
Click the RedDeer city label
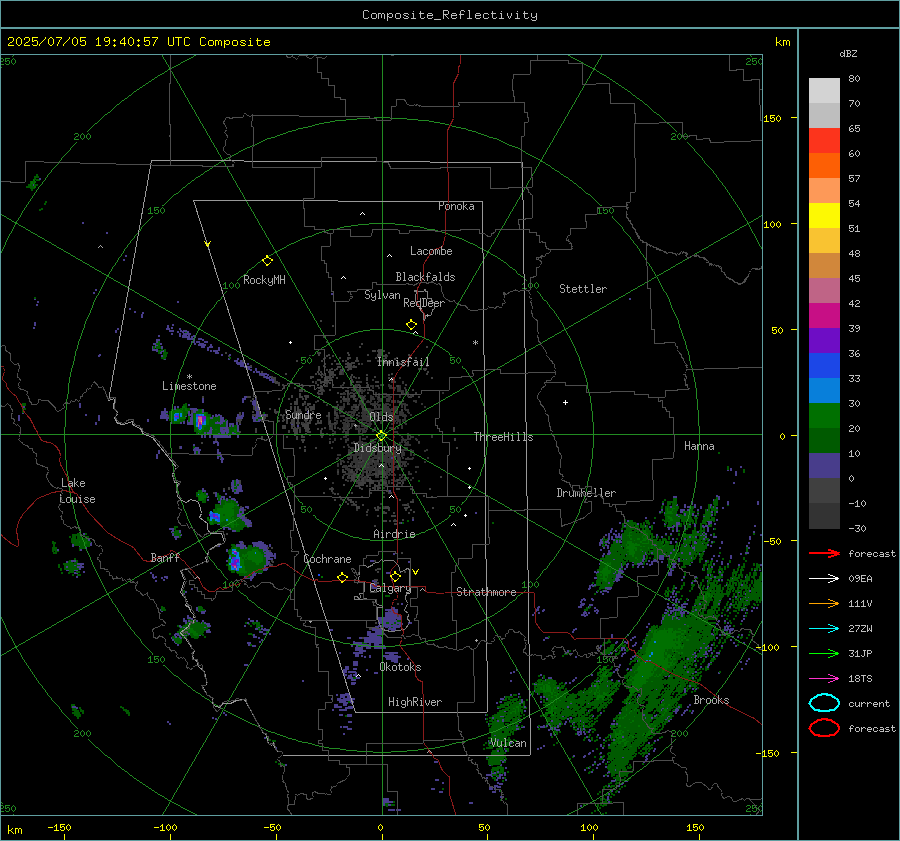[x=424, y=303]
